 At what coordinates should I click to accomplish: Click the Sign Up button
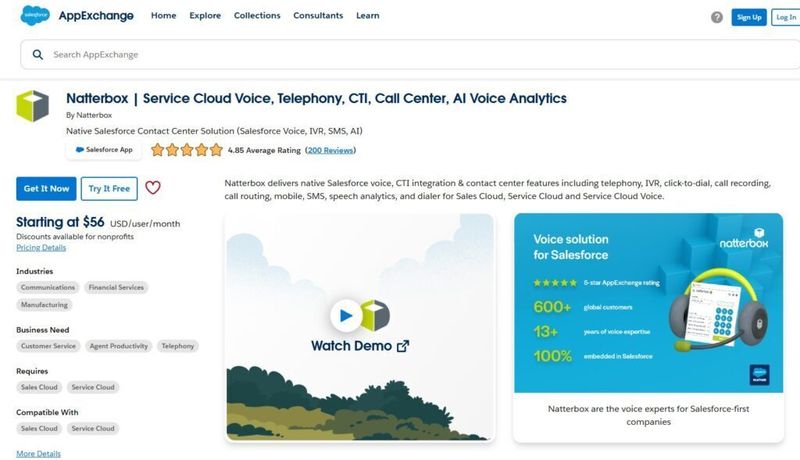tap(748, 17)
